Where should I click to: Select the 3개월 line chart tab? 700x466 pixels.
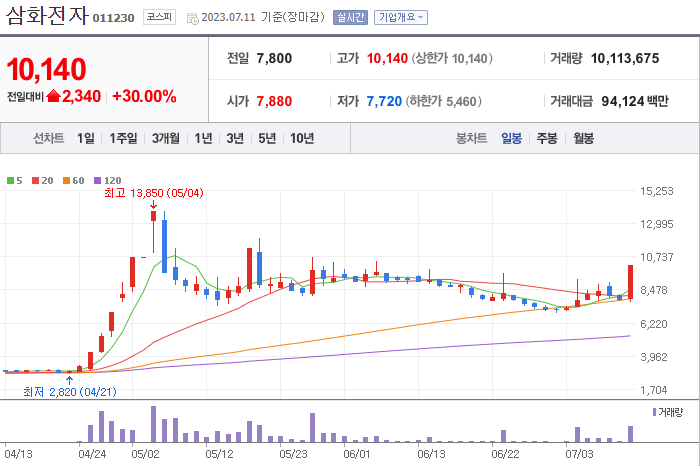[166, 138]
